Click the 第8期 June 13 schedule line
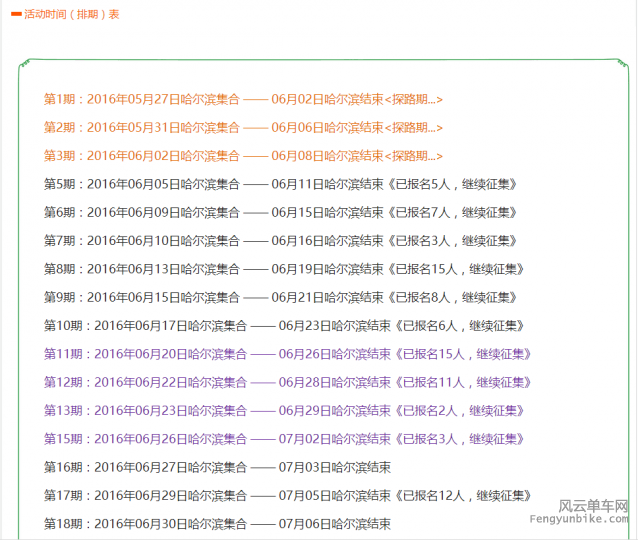Viewport: 638px width, 540px height. pos(286,269)
